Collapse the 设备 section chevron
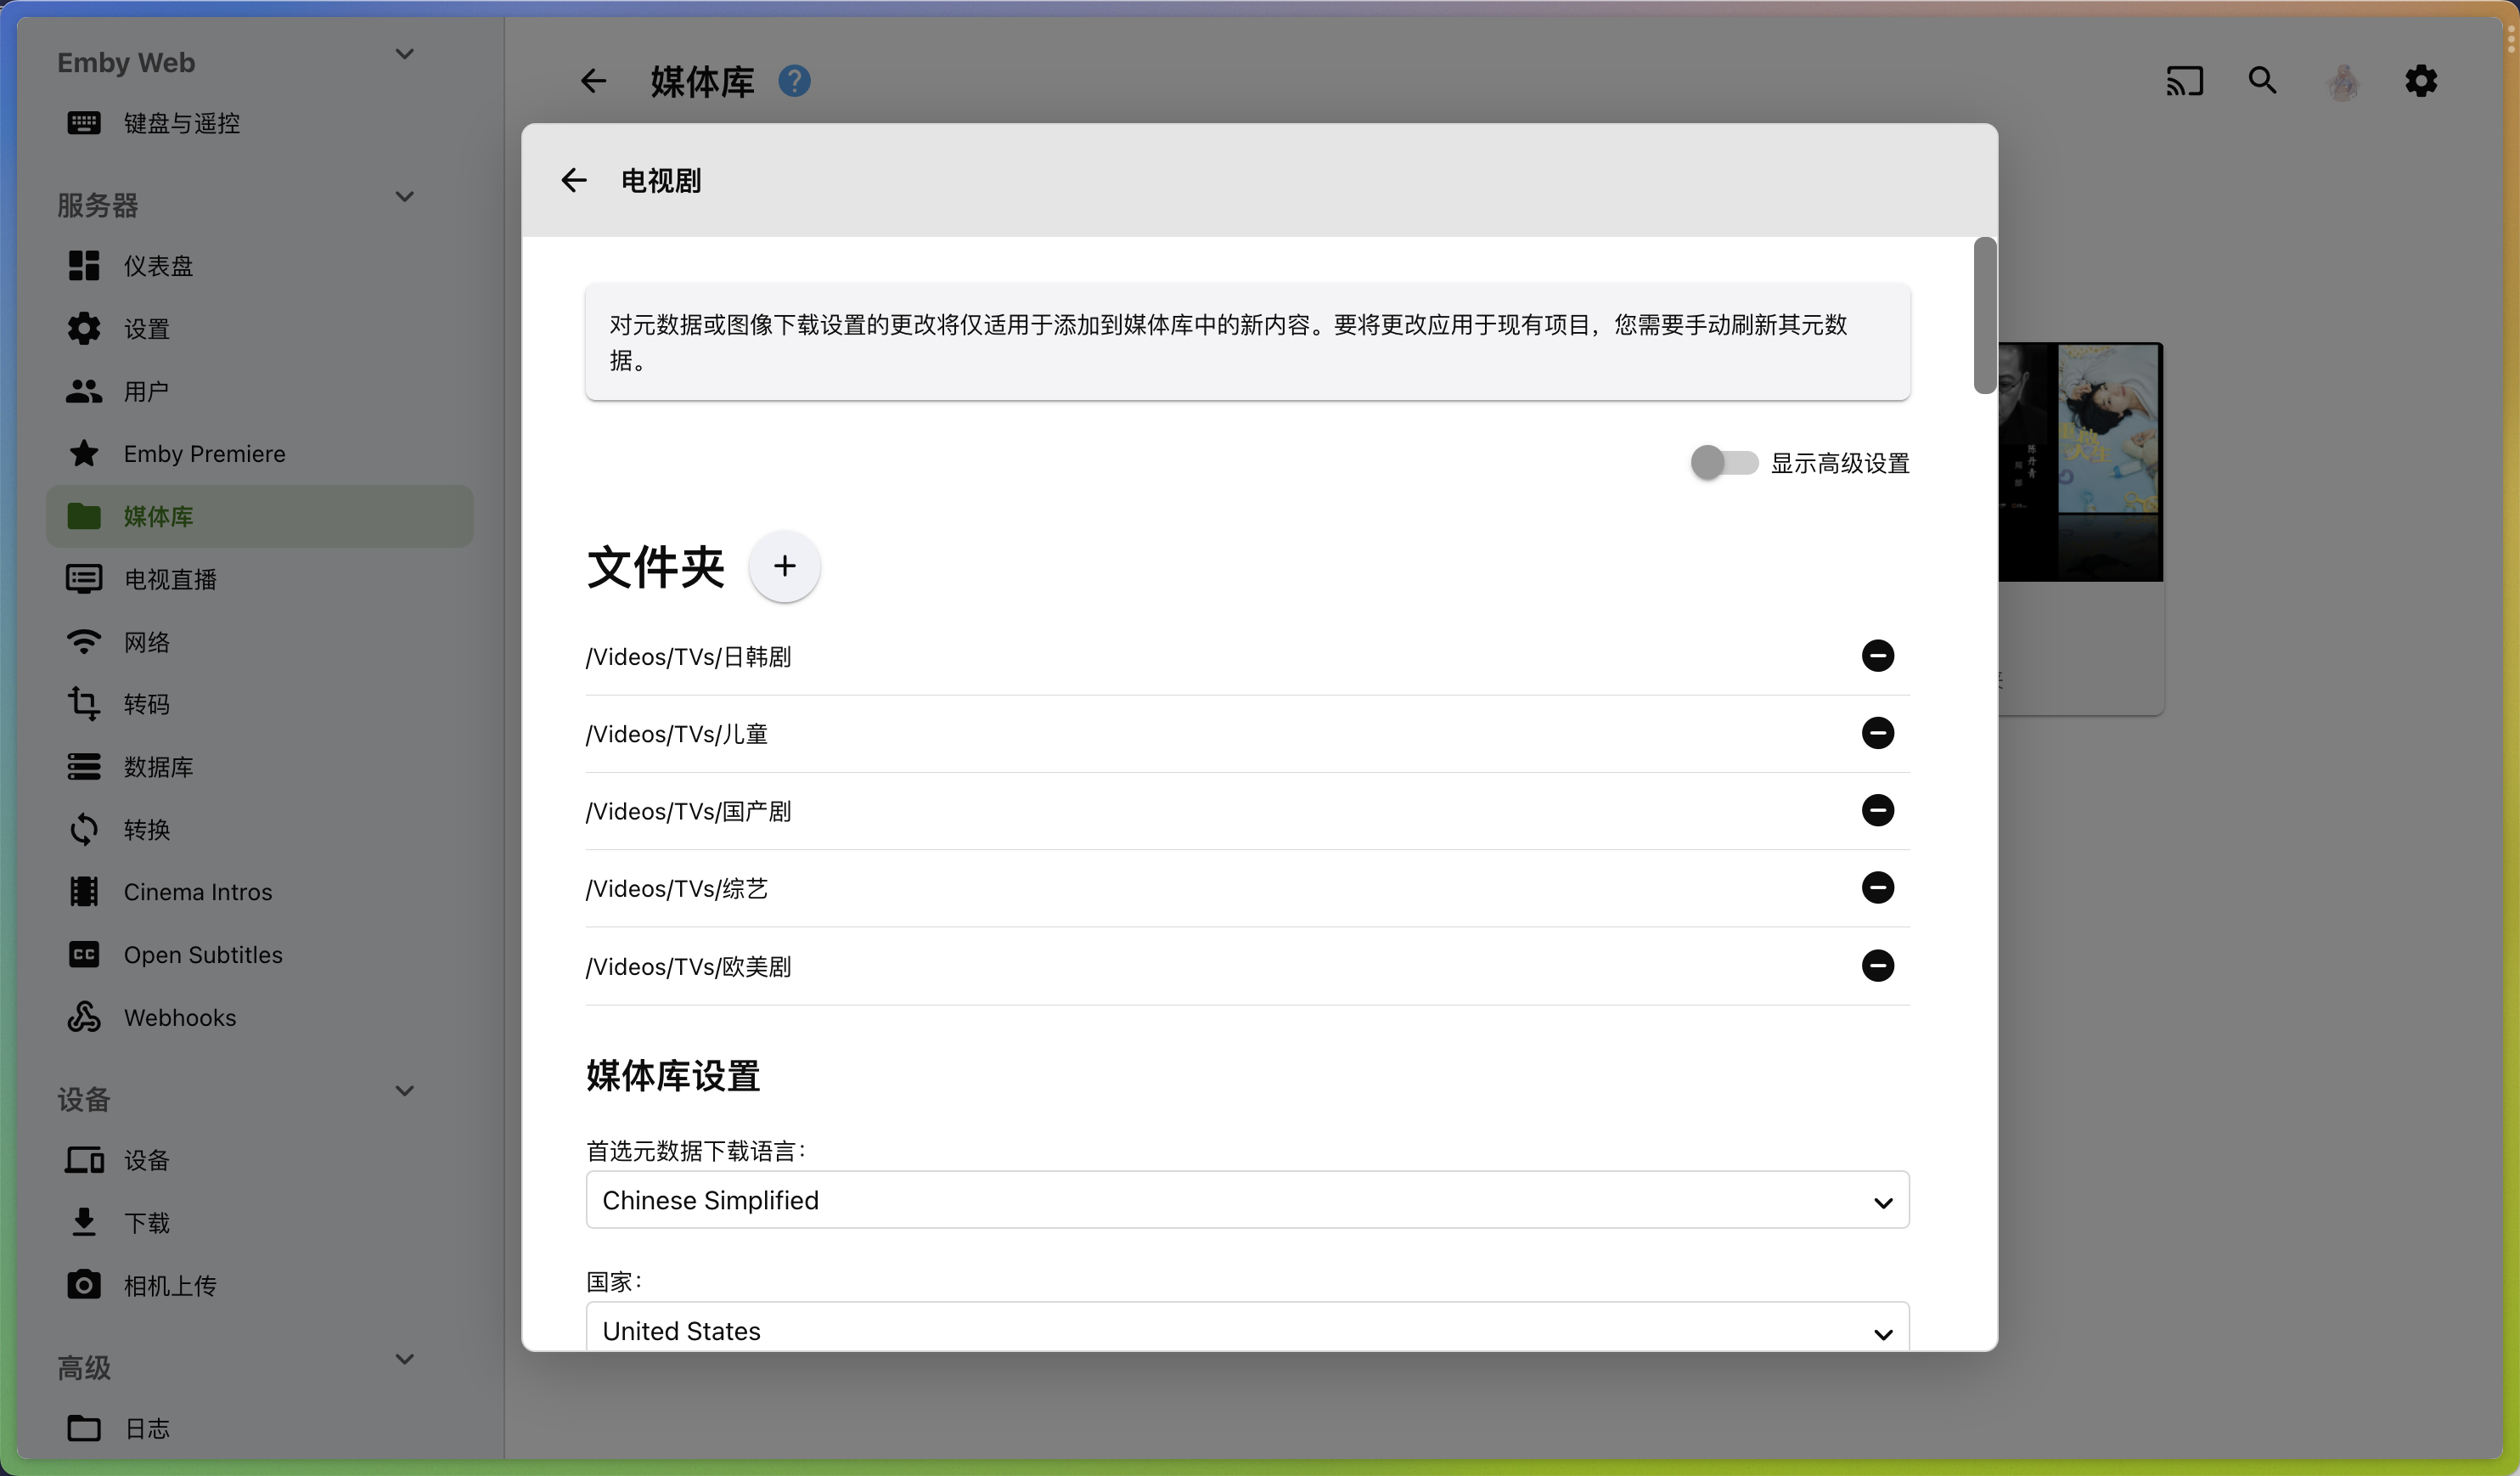Image resolution: width=2520 pixels, height=1476 pixels. 405,1091
